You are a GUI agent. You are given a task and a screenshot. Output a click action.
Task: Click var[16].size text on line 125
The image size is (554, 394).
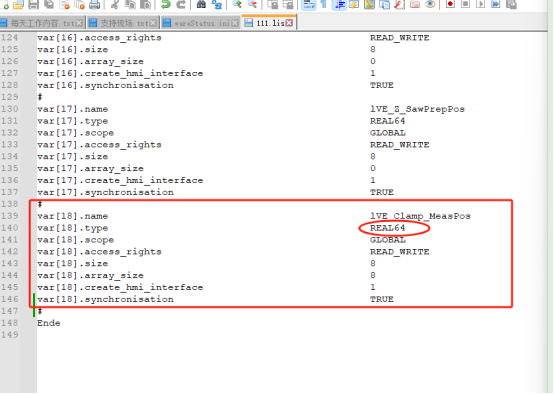pos(72,49)
